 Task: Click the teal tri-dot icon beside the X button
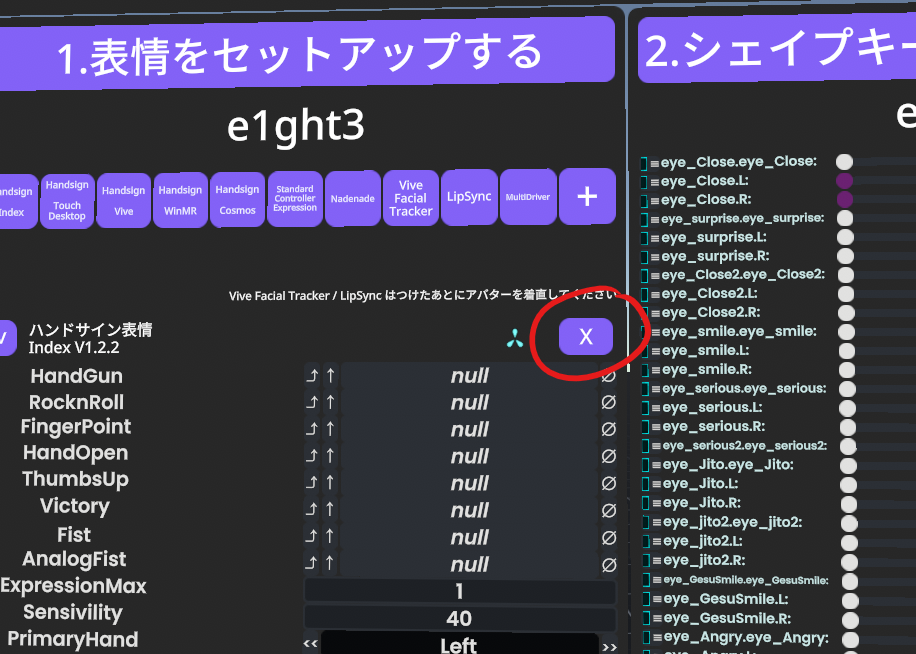(516, 337)
